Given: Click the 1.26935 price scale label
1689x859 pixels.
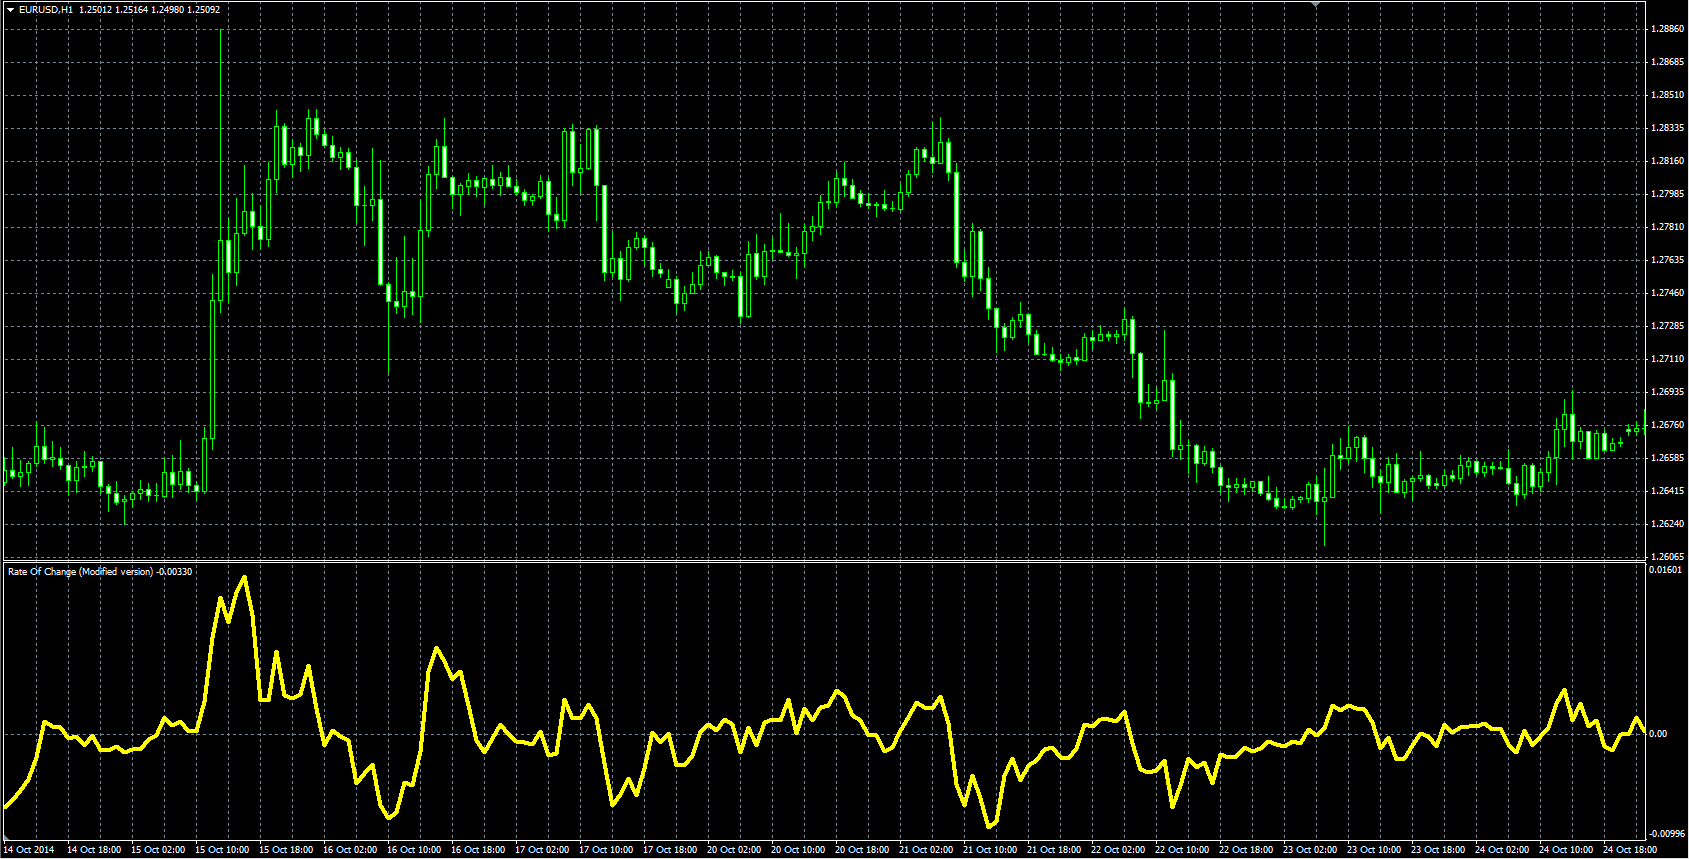Looking at the screenshot, I should (x=1668, y=392).
